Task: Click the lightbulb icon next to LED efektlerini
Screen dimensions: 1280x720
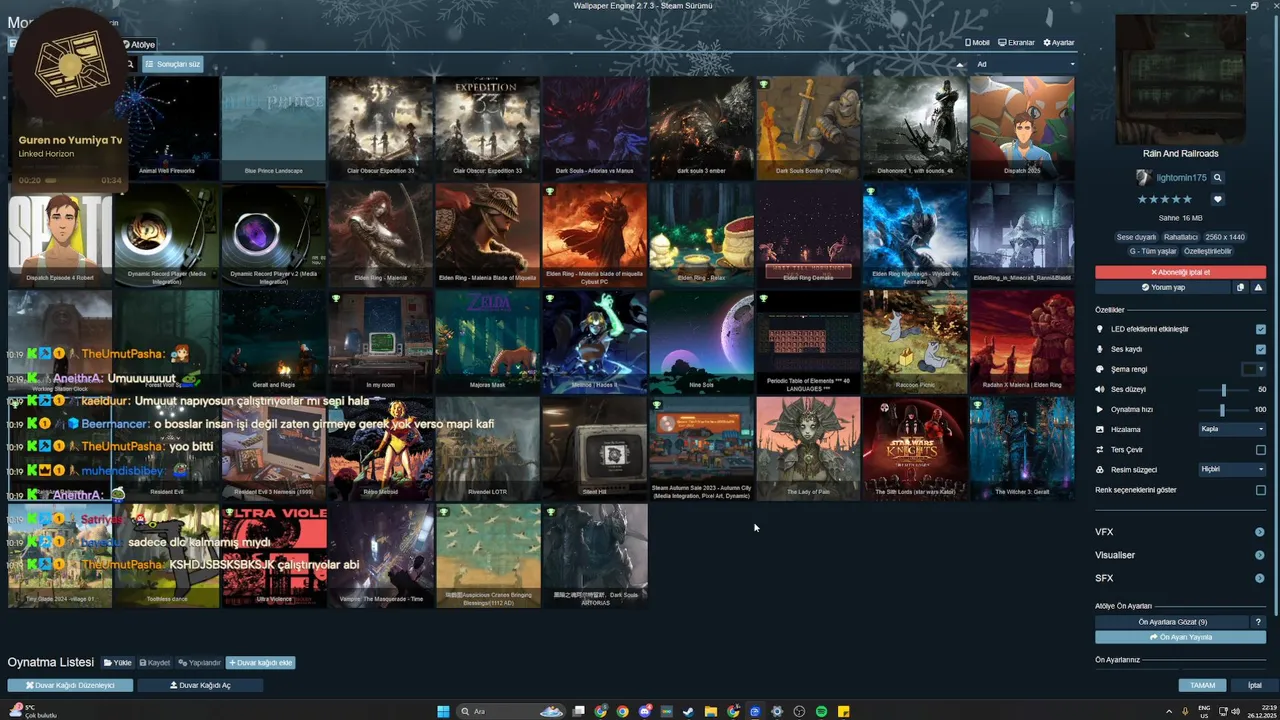Action: [1100, 329]
